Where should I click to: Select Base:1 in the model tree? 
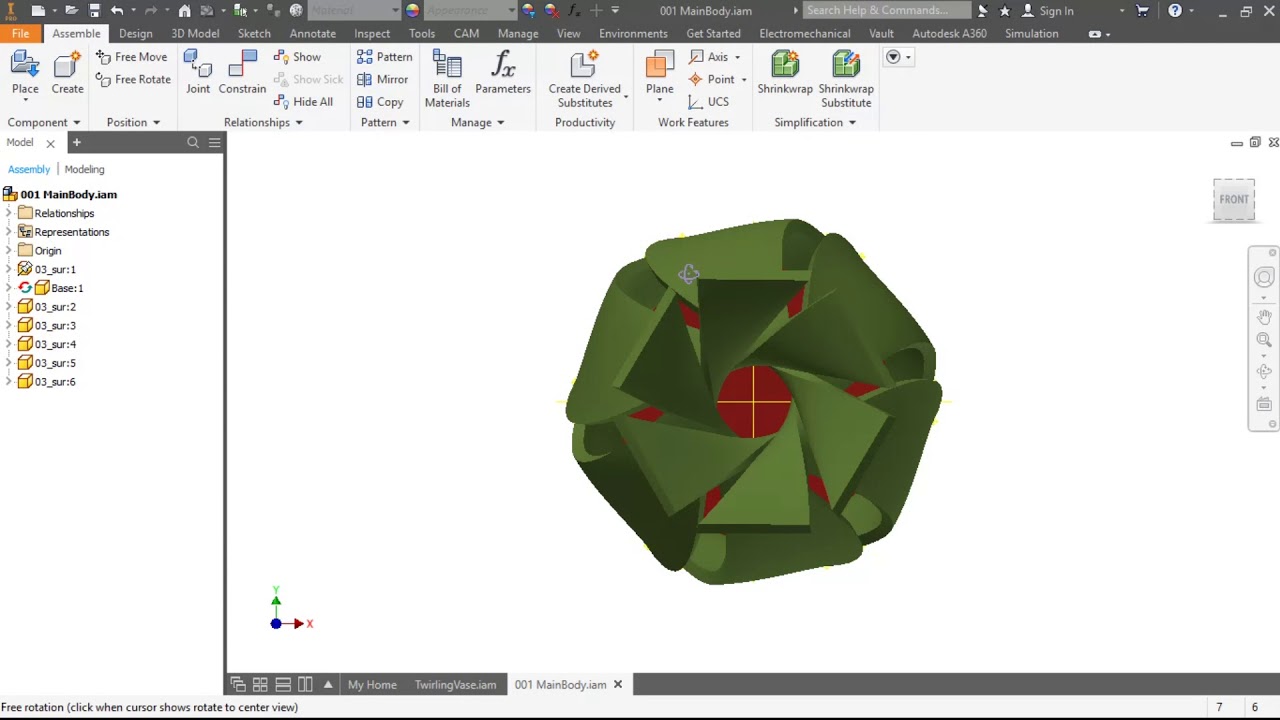pyautogui.click(x=67, y=288)
